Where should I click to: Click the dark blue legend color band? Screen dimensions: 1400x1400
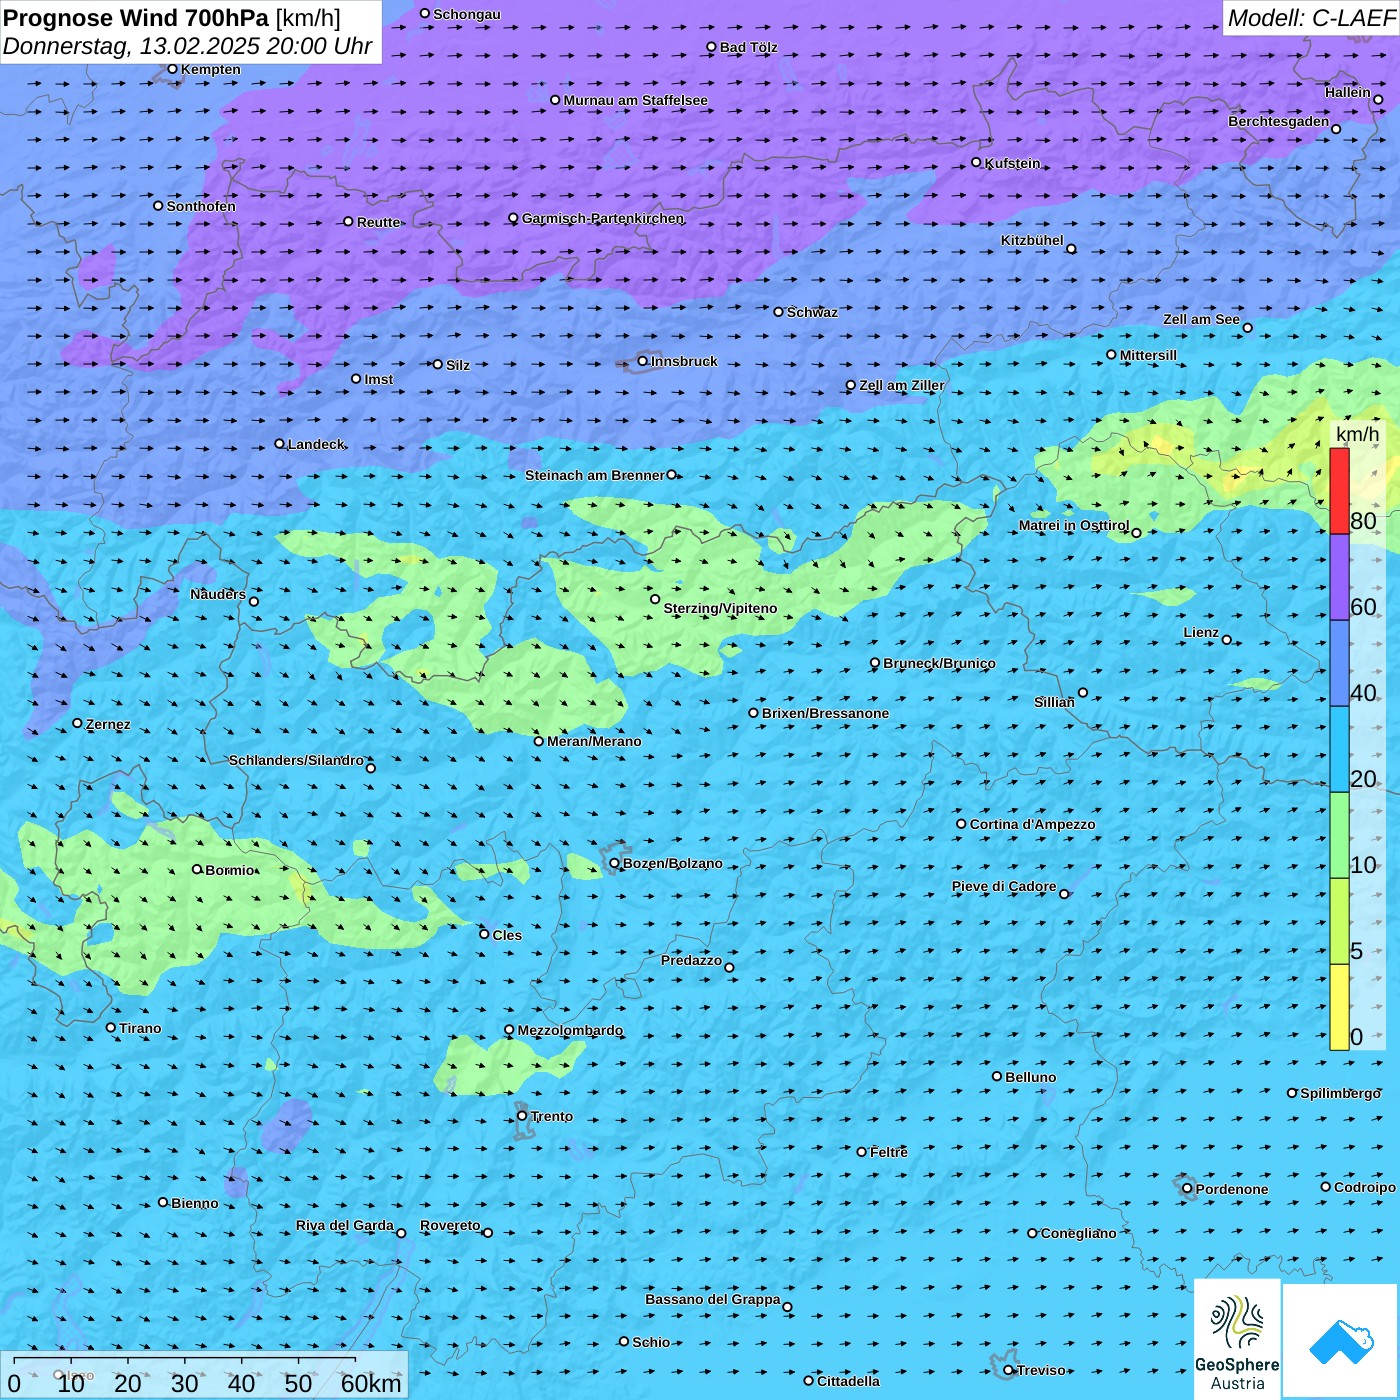[x=1339, y=664]
